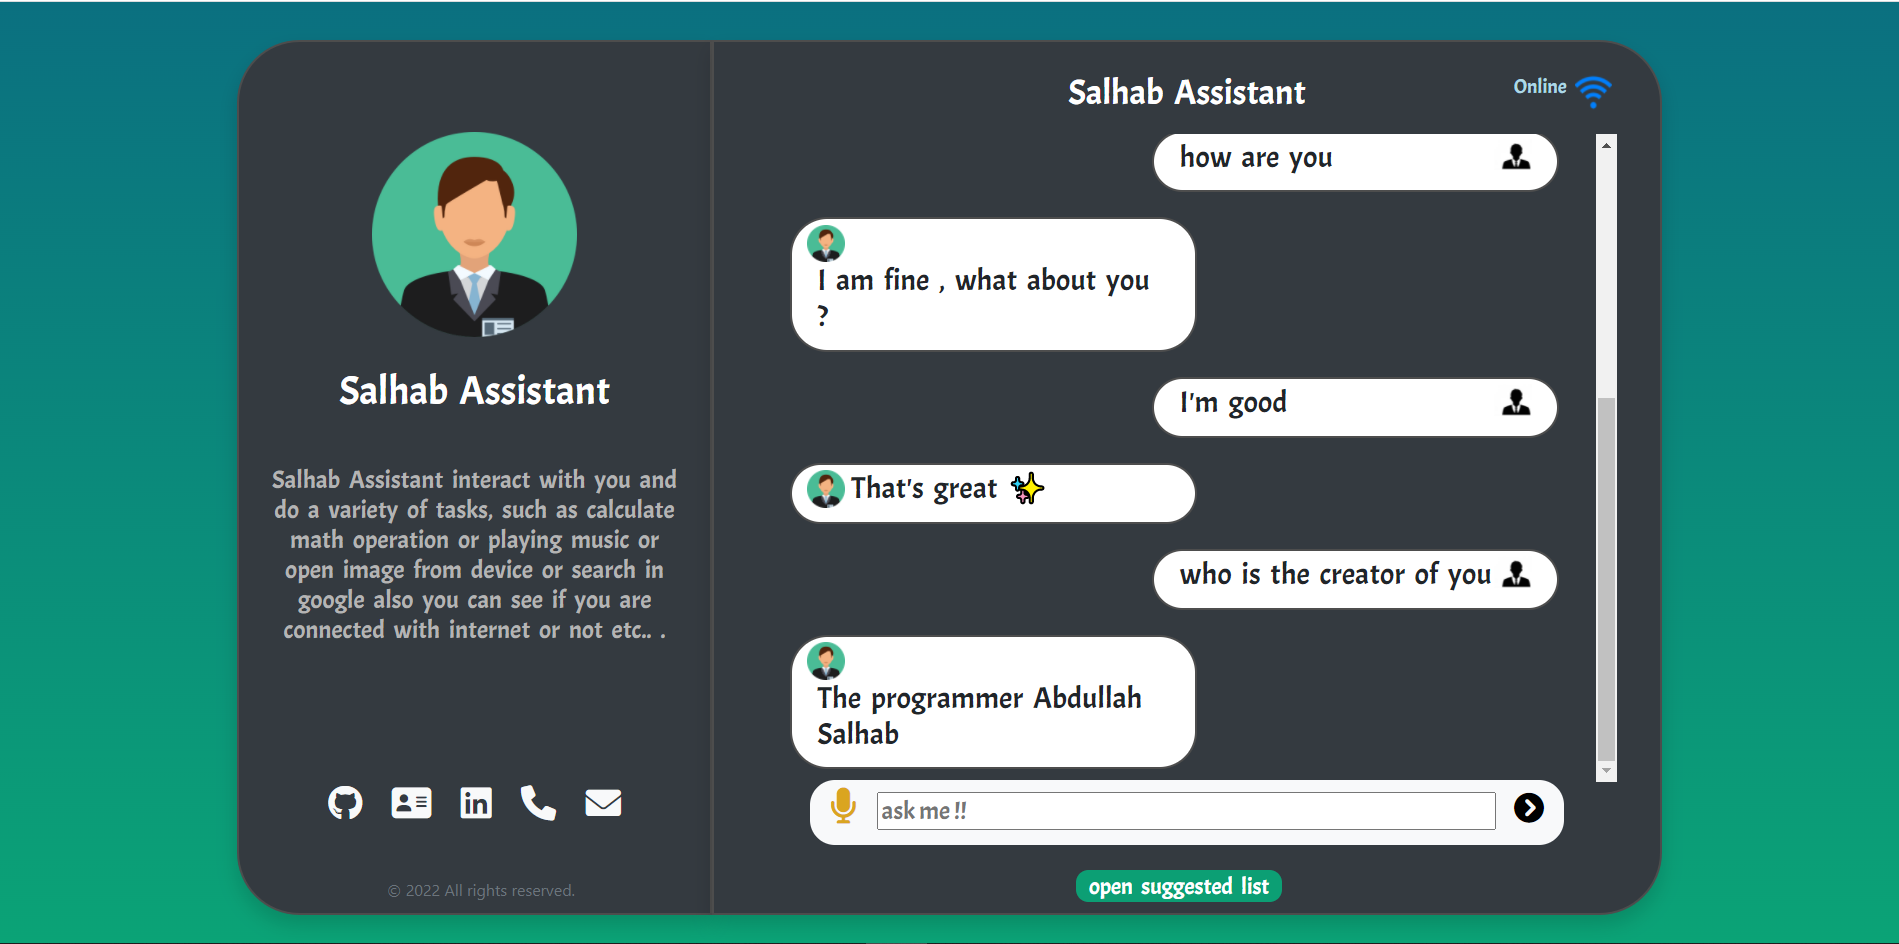The width and height of the screenshot is (1899, 944).
Task: Click the chat scrollbar up arrow
Action: coord(1606,143)
